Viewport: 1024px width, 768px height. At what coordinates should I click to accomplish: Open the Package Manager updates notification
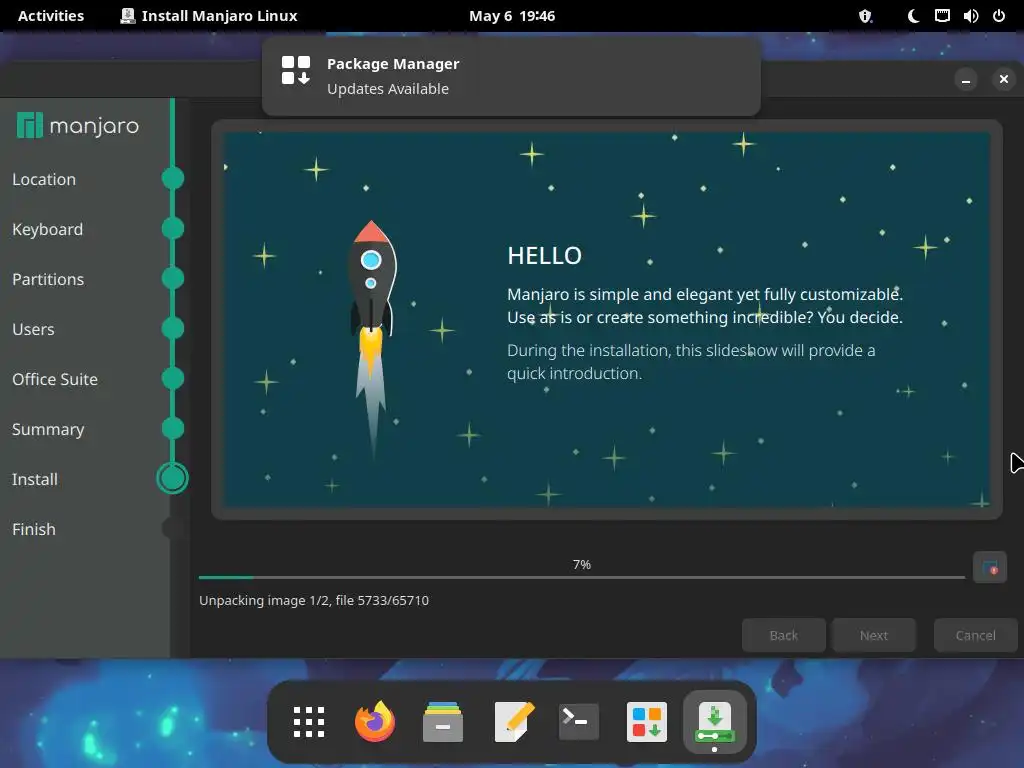tap(511, 76)
